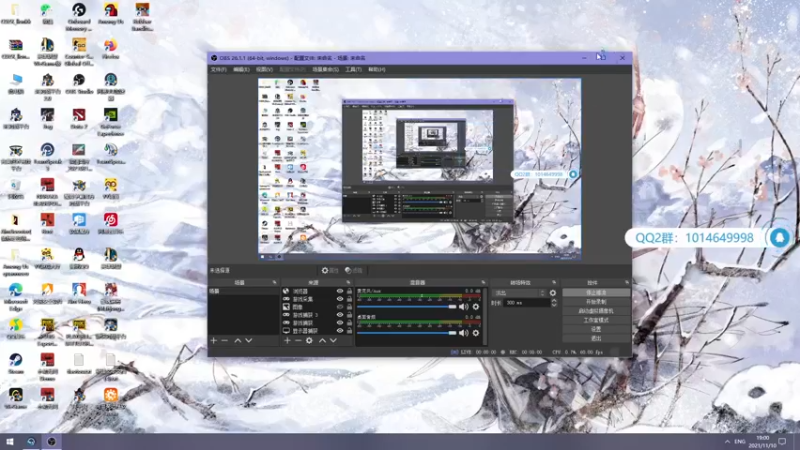Select the Among Us desktop icon
The width and height of the screenshot is (800, 450).
click(x=111, y=14)
